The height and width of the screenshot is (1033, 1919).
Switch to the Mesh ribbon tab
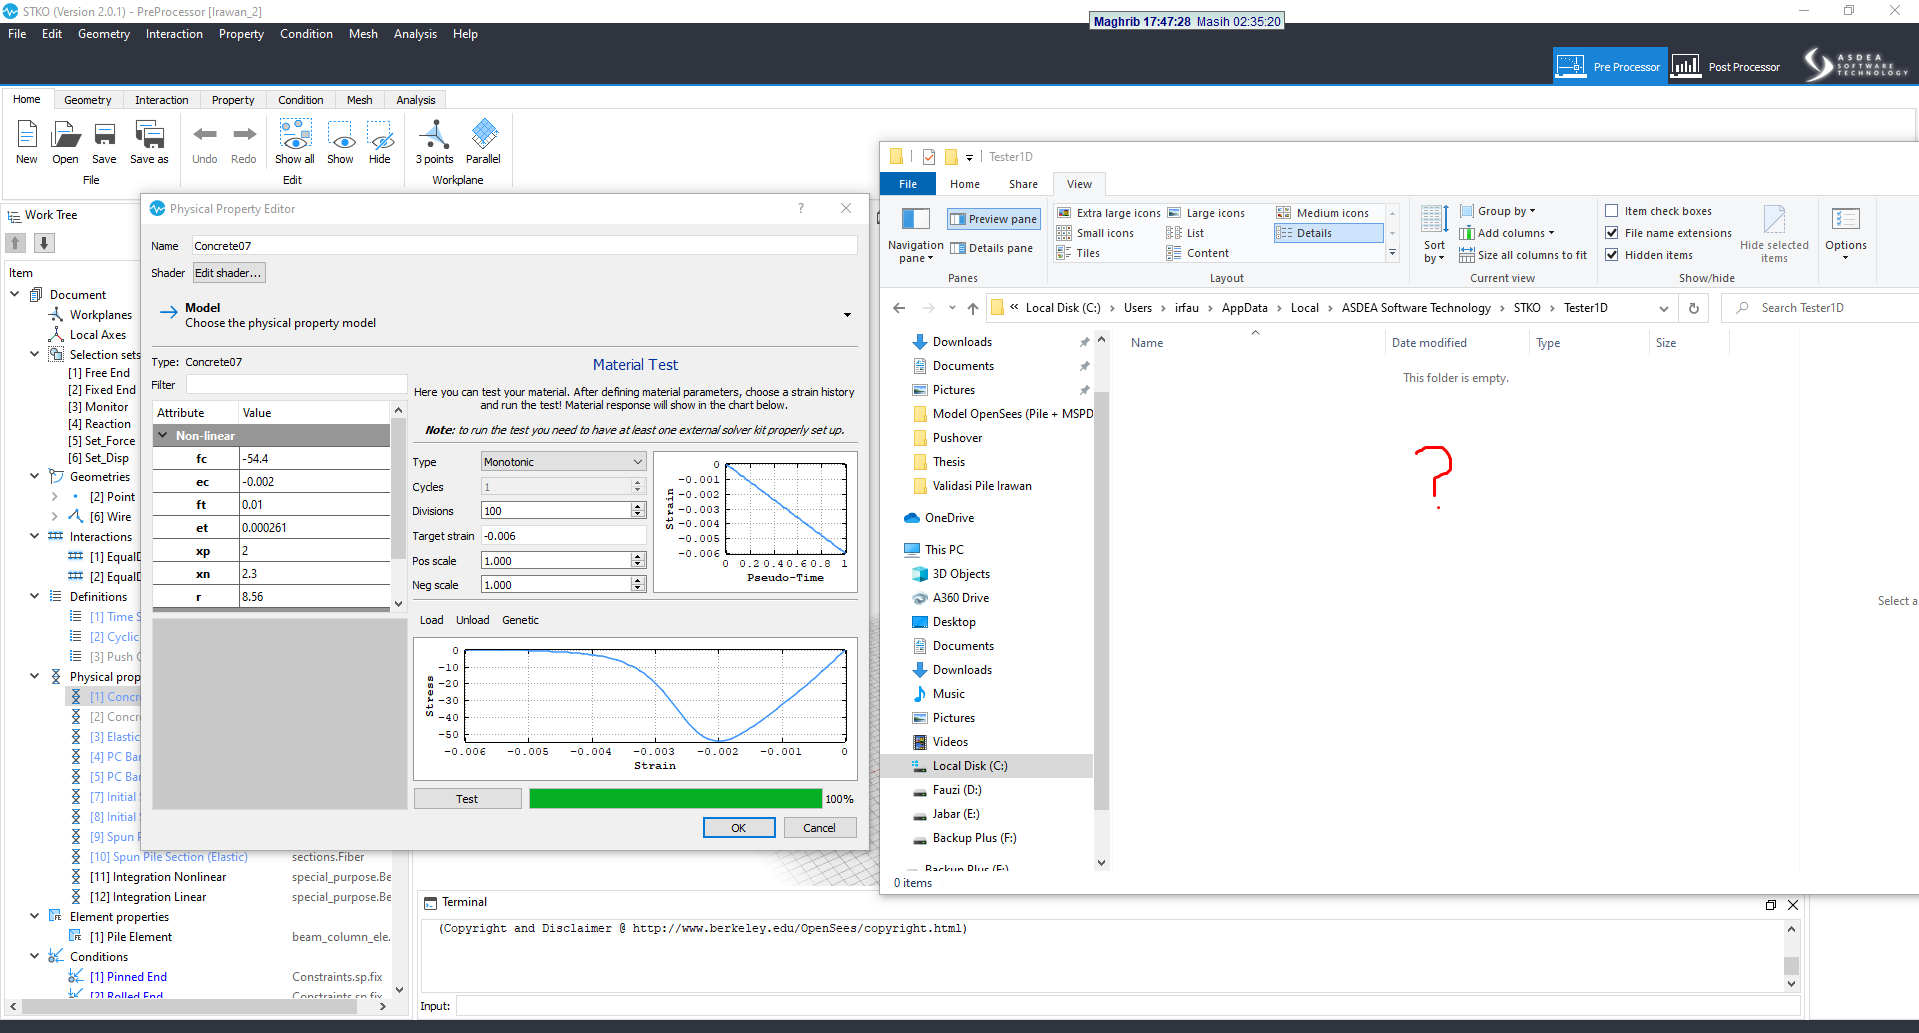(359, 100)
